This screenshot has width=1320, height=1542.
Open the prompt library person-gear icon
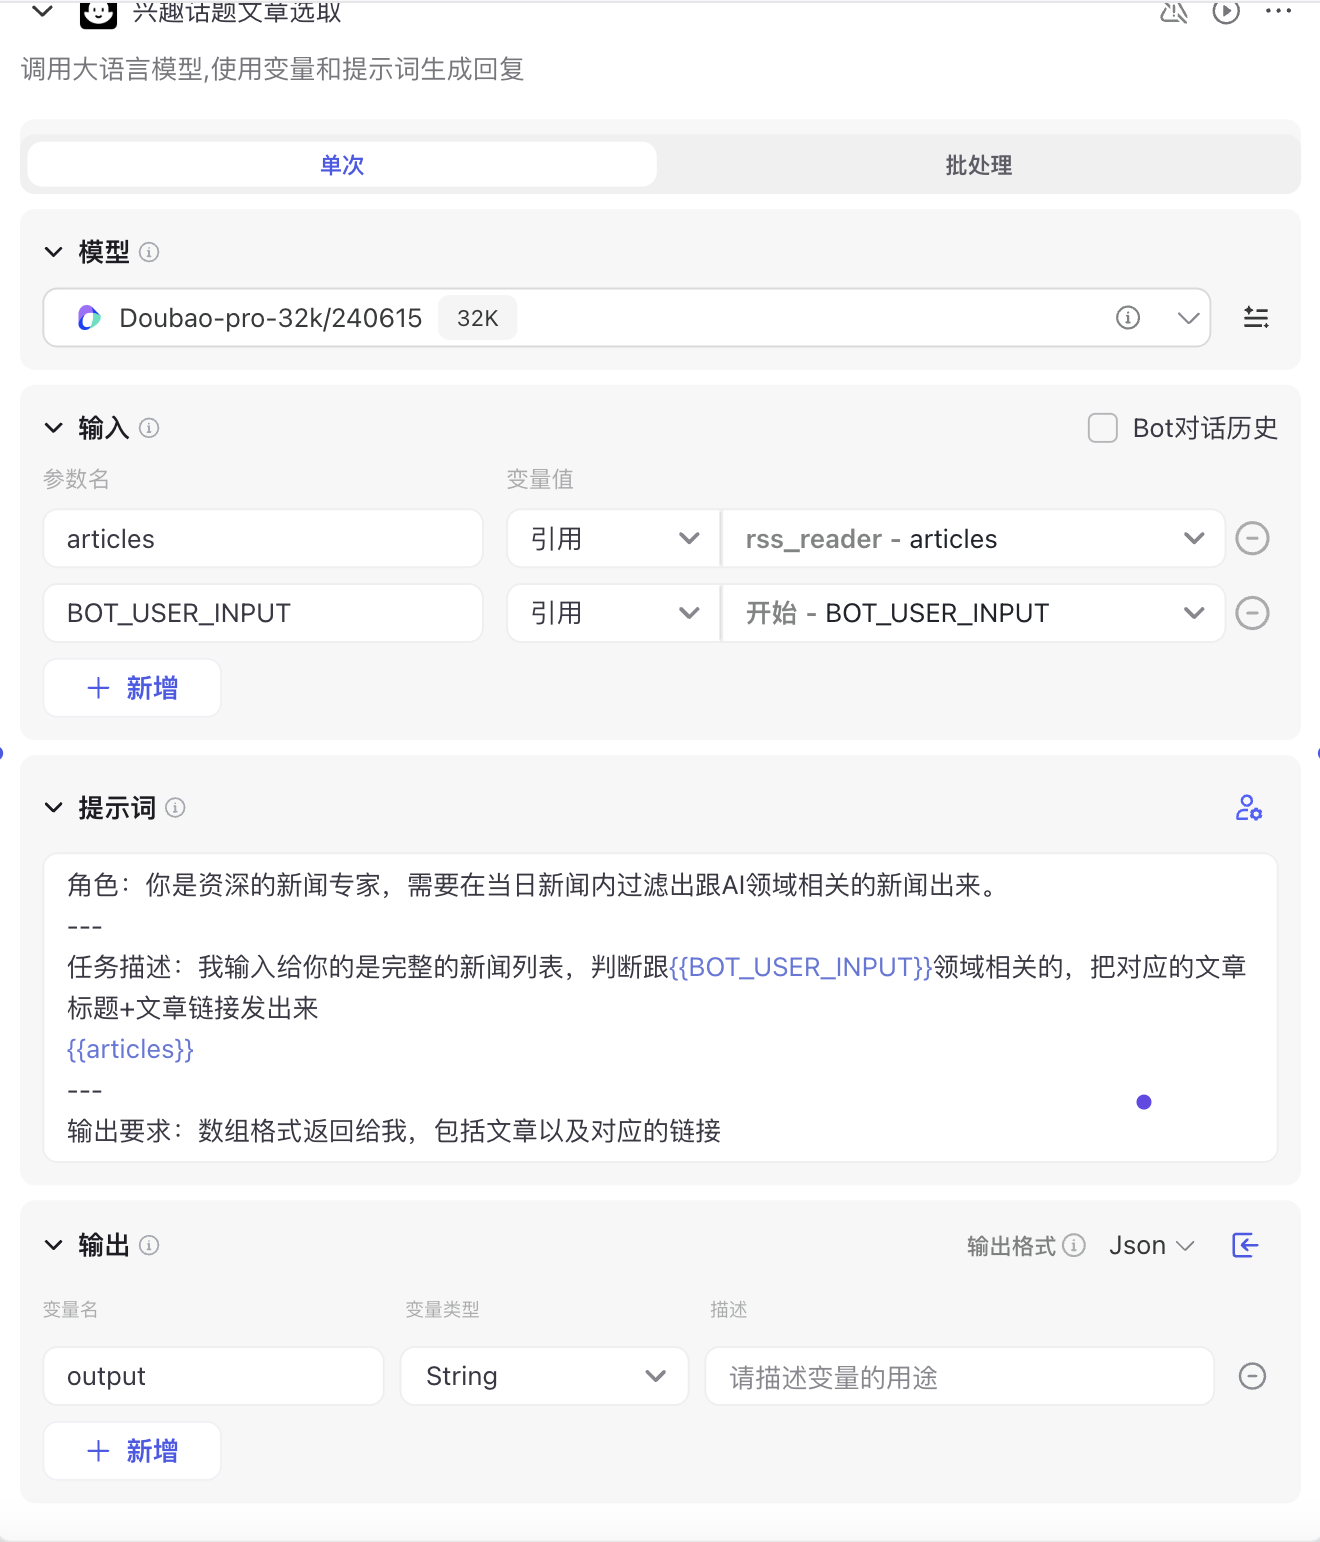coord(1248,807)
